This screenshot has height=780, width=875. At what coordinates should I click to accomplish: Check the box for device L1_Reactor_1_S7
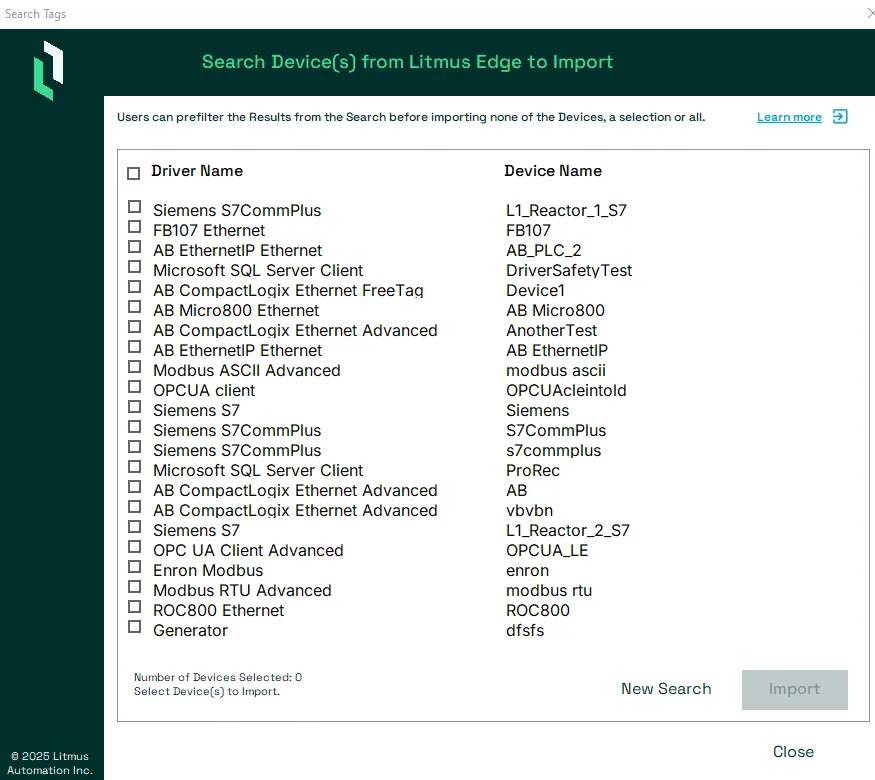(x=134, y=207)
